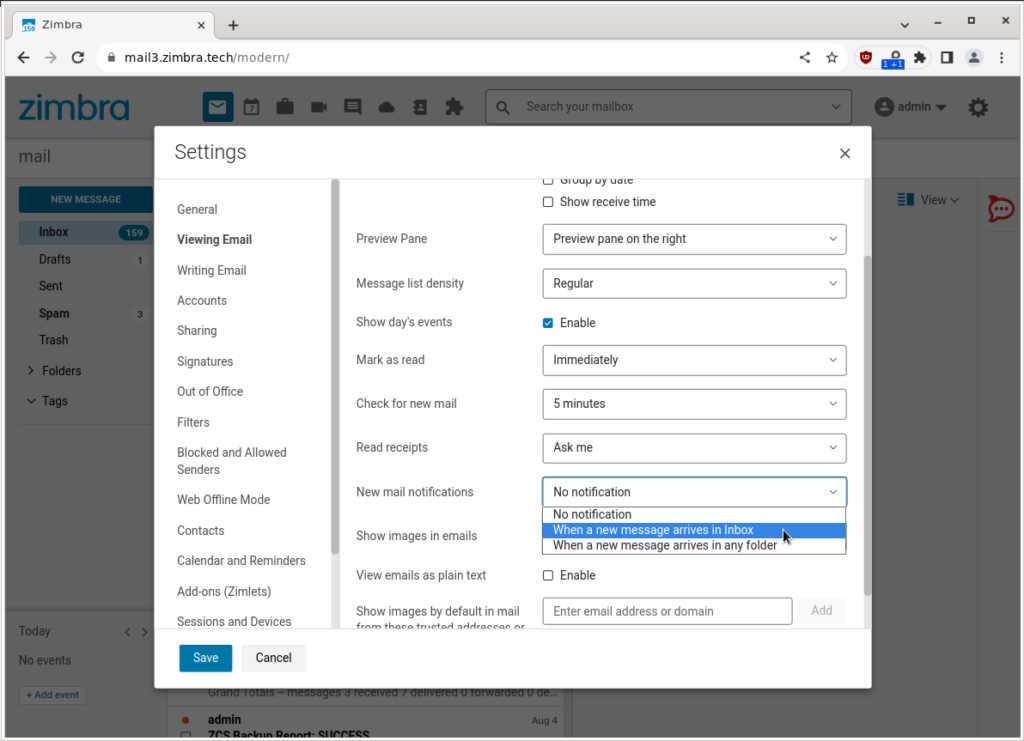Open the Mail app icon
The width and height of the screenshot is (1024, 741).
coord(217,106)
